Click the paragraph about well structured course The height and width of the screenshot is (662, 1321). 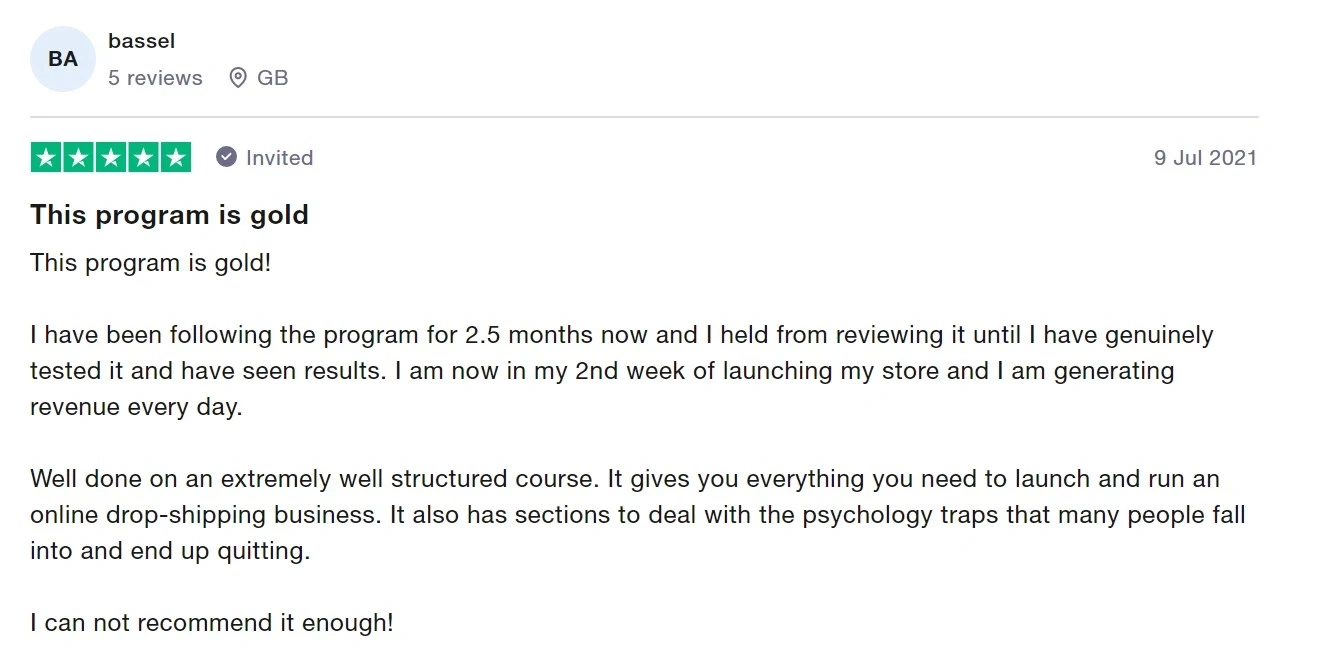(x=638, y=514)
